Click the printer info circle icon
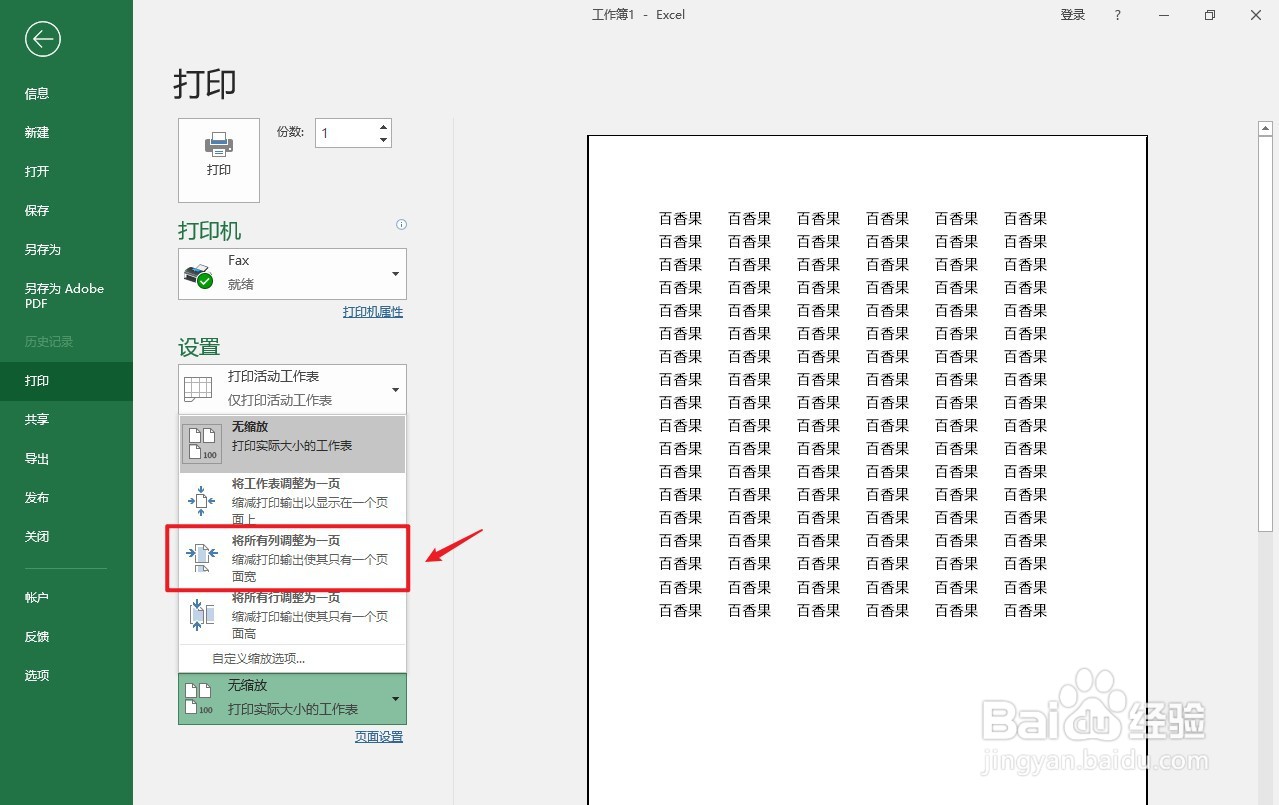 pyautogui.click(x=401, y=225)
